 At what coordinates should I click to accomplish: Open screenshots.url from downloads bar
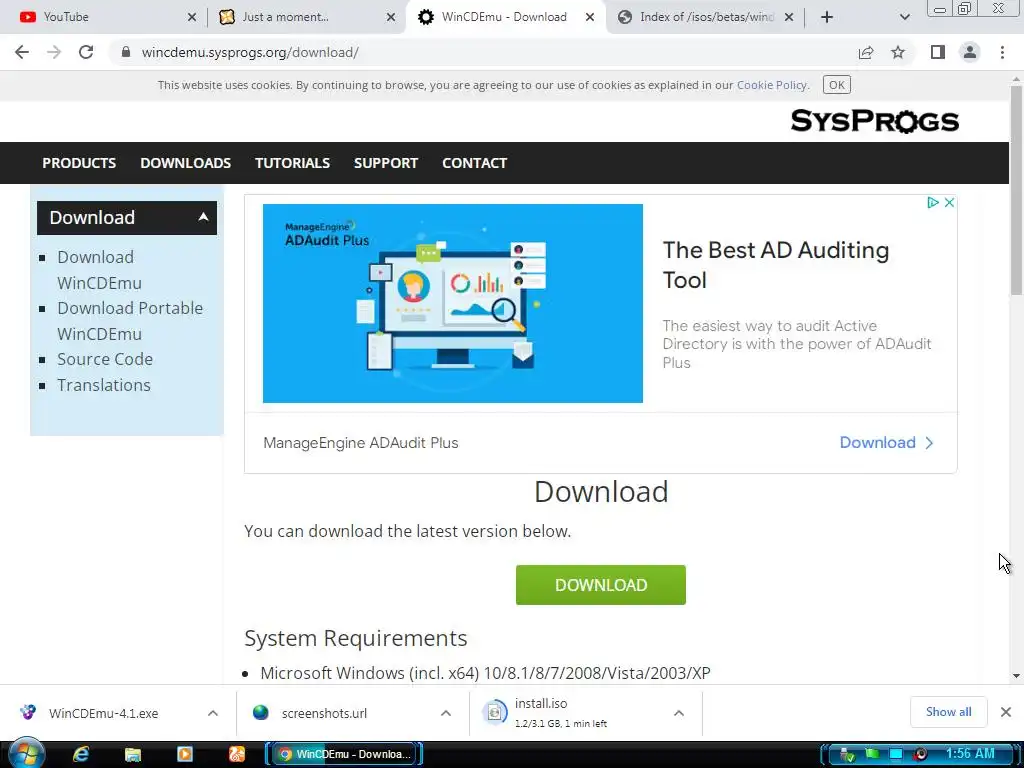point(324,713)
